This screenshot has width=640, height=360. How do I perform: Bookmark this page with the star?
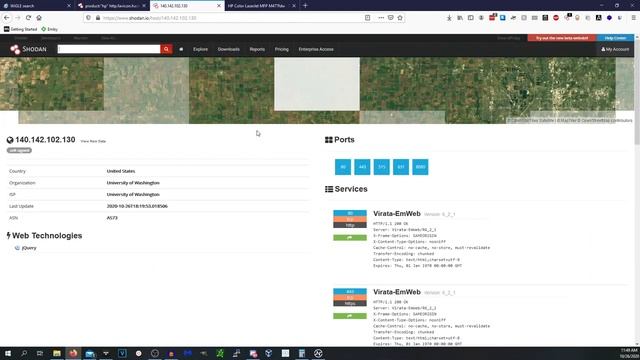400,18
